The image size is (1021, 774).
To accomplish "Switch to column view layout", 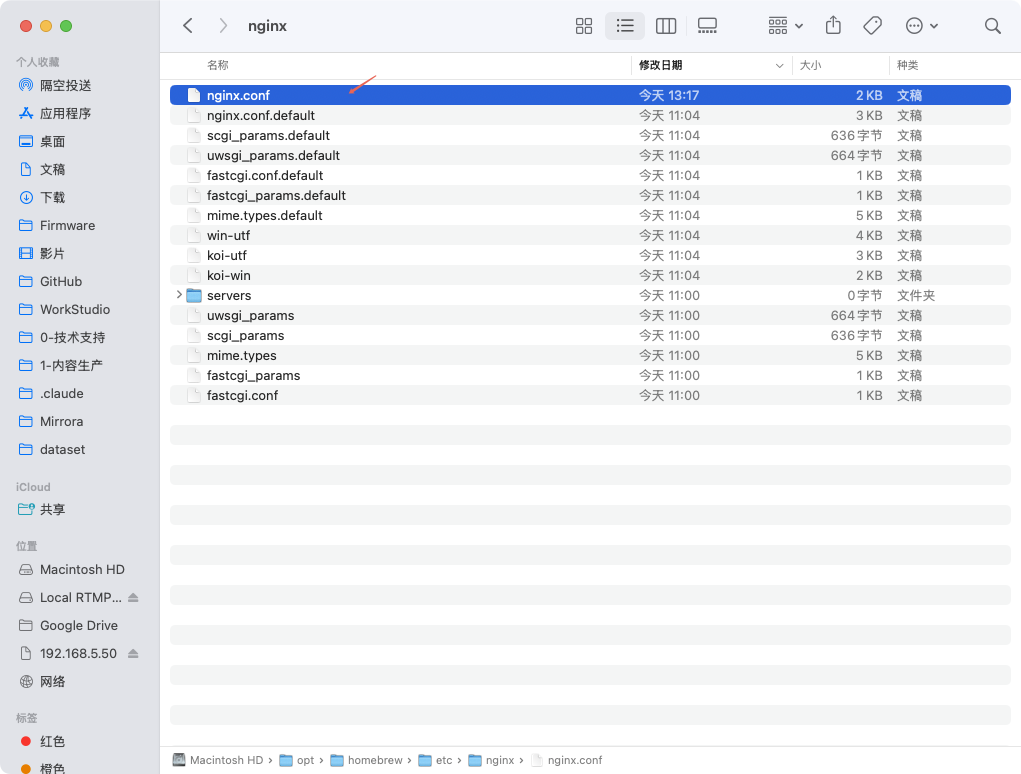I will coord(666,26).
